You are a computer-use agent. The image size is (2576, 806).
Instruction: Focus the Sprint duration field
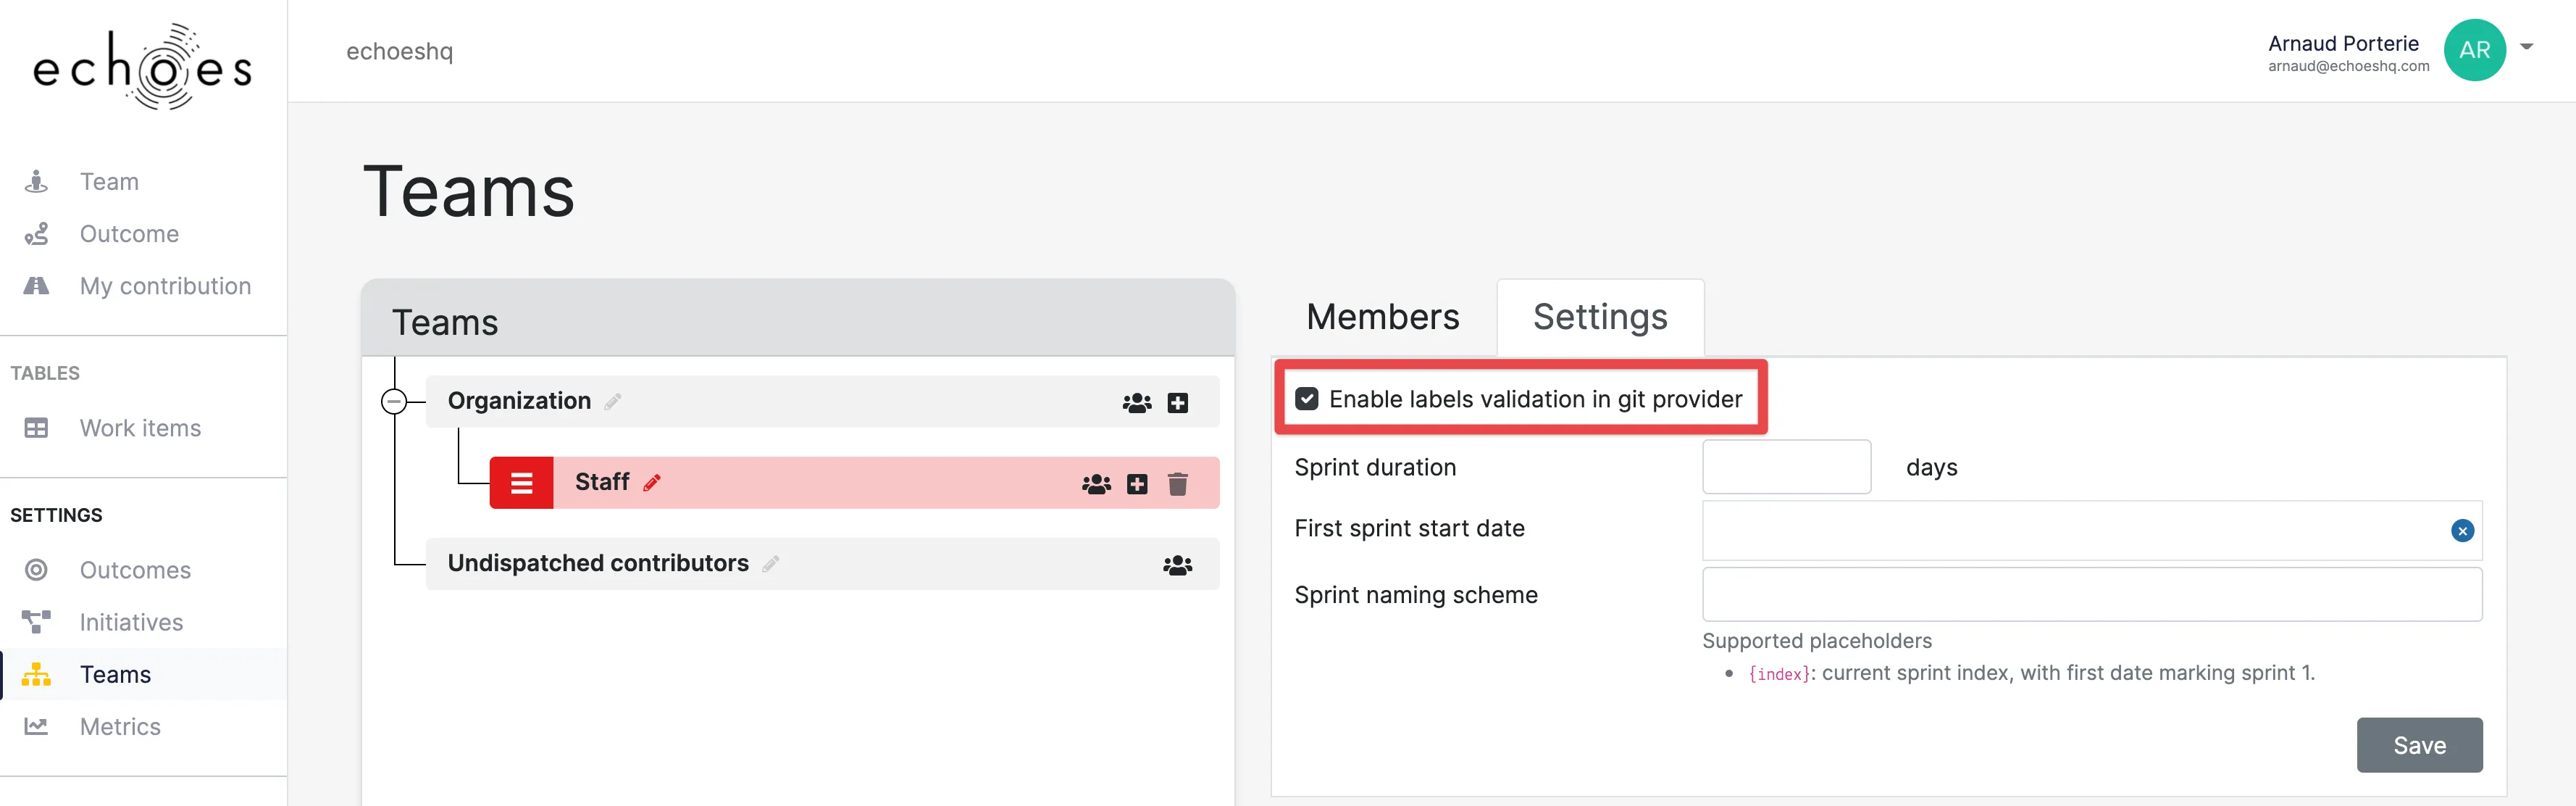[x=1786, y=467]
